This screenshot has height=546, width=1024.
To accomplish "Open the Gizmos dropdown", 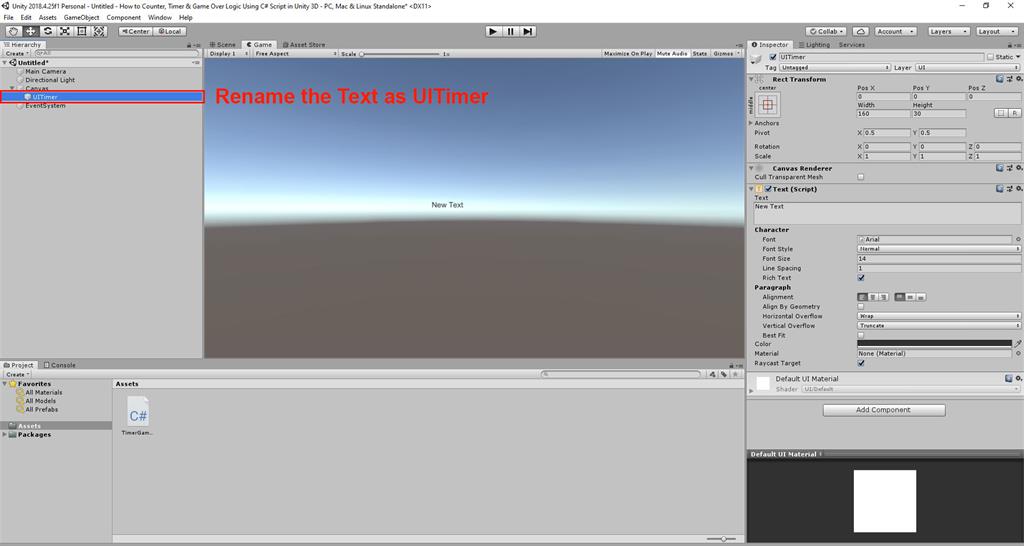I will [x=725, y=54].
